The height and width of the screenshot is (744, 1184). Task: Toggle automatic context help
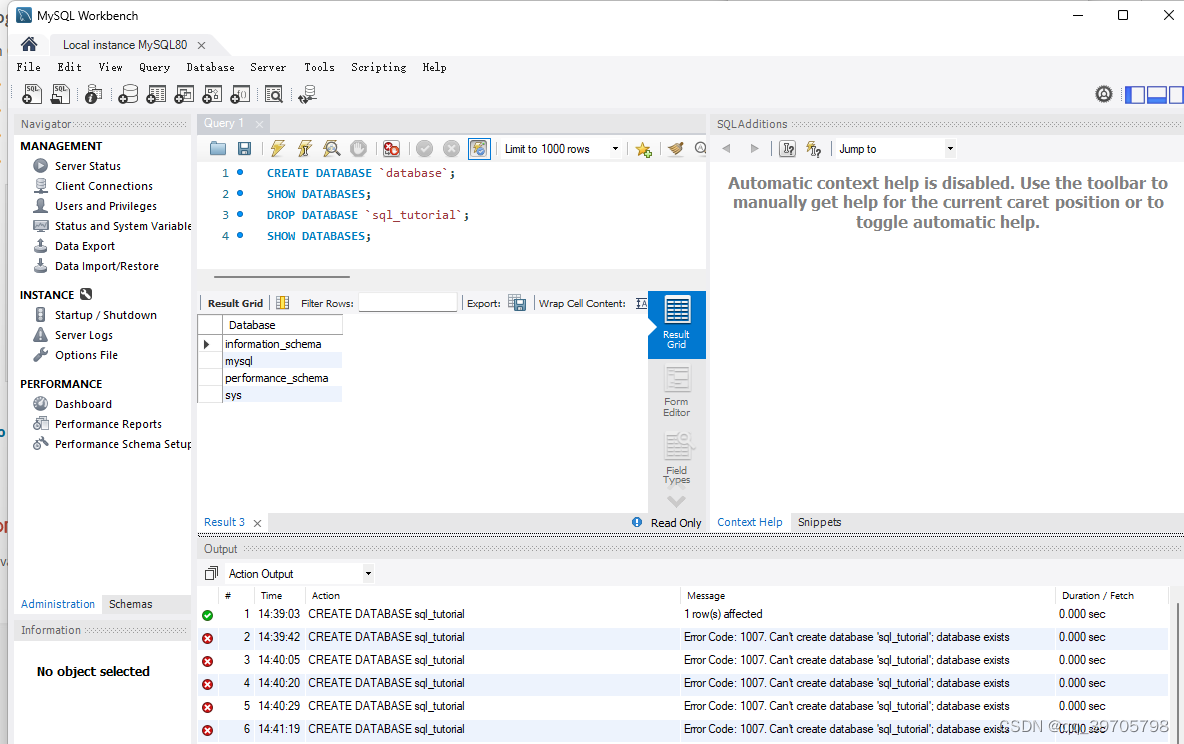pos(813,149)
